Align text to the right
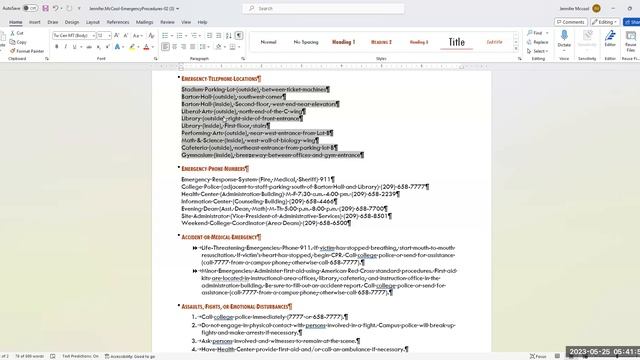 pyautogui.click(x=183, y=47)
